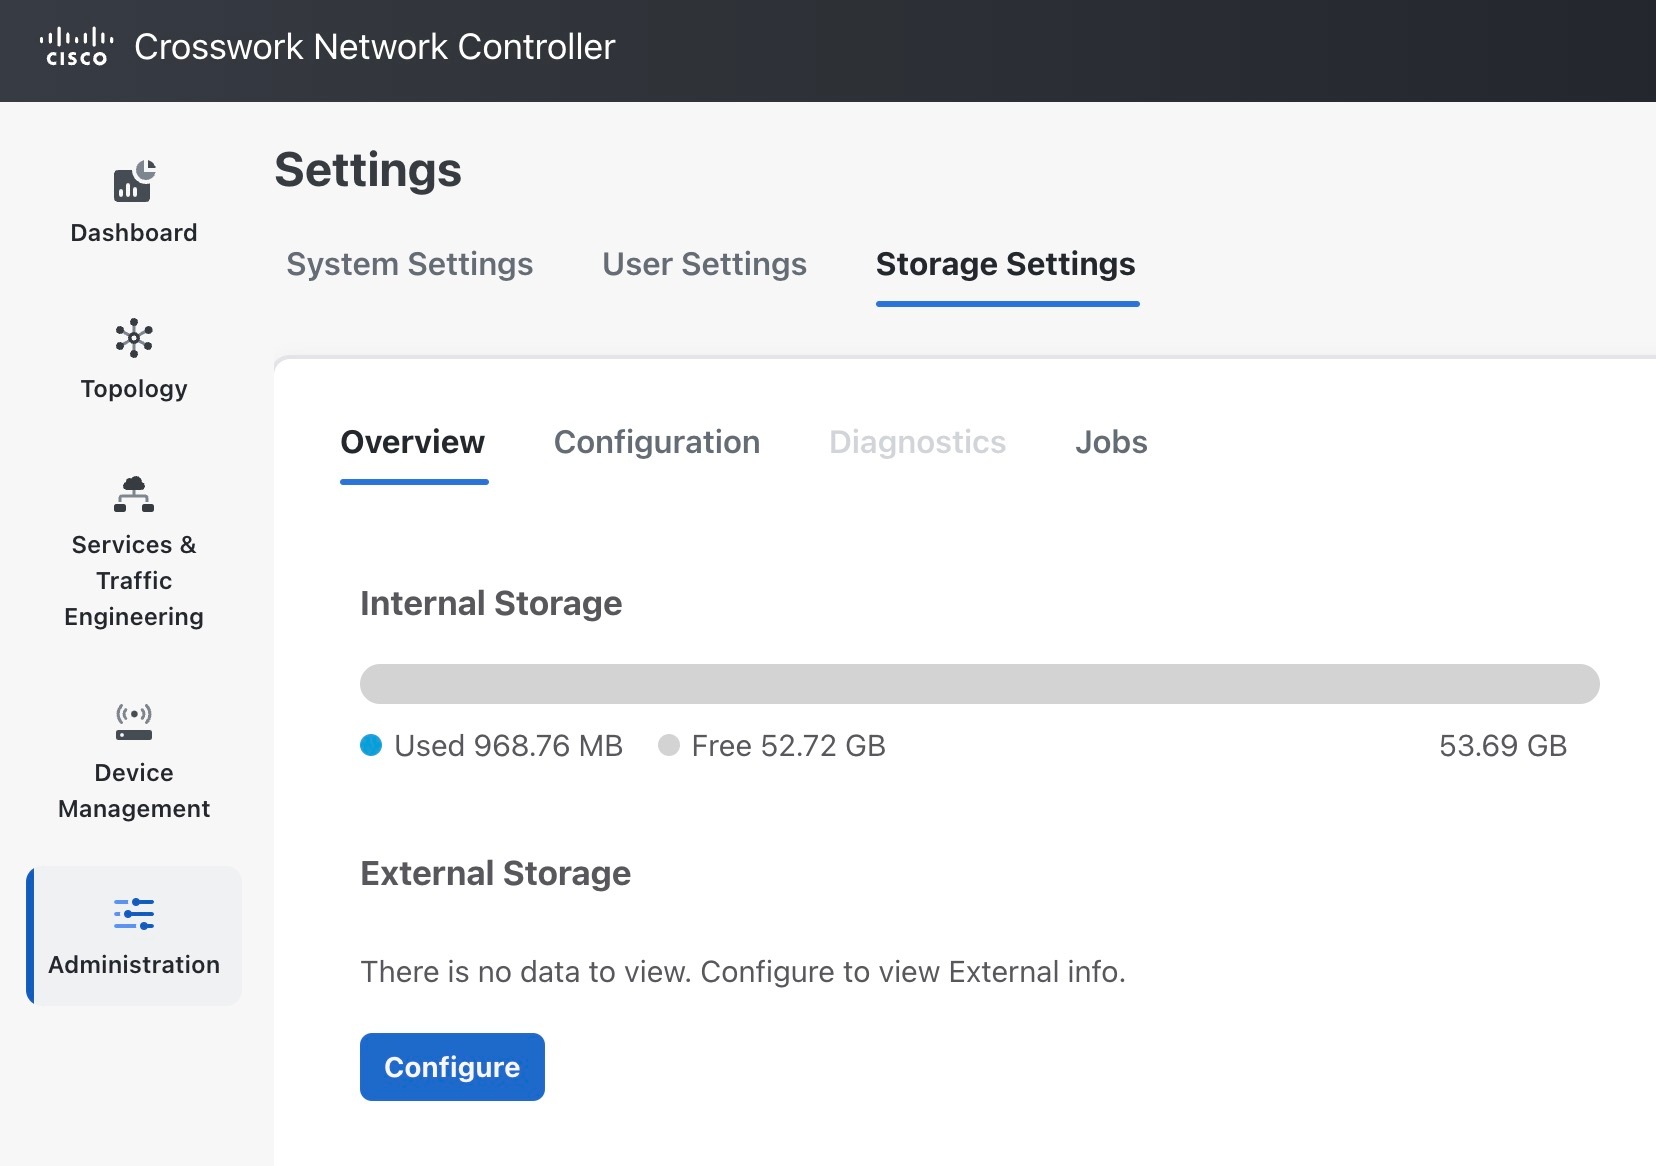
Task: Click the Cisco logo
Action: point(76,45)
